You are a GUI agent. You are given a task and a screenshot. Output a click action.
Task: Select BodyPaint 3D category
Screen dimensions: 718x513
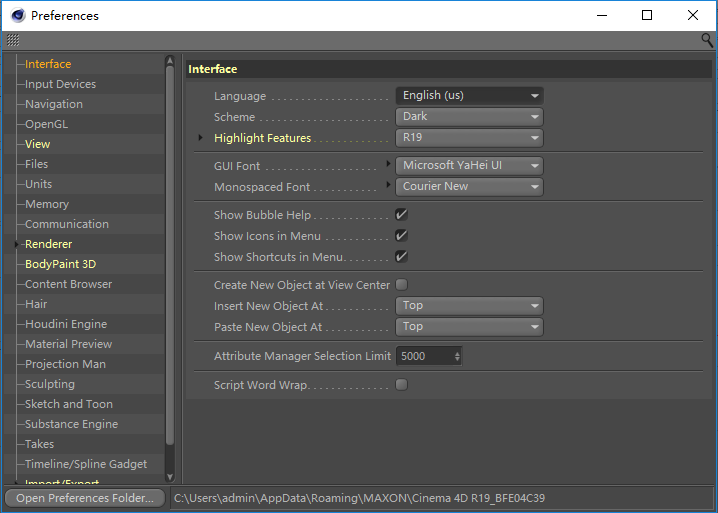[60, 264]
